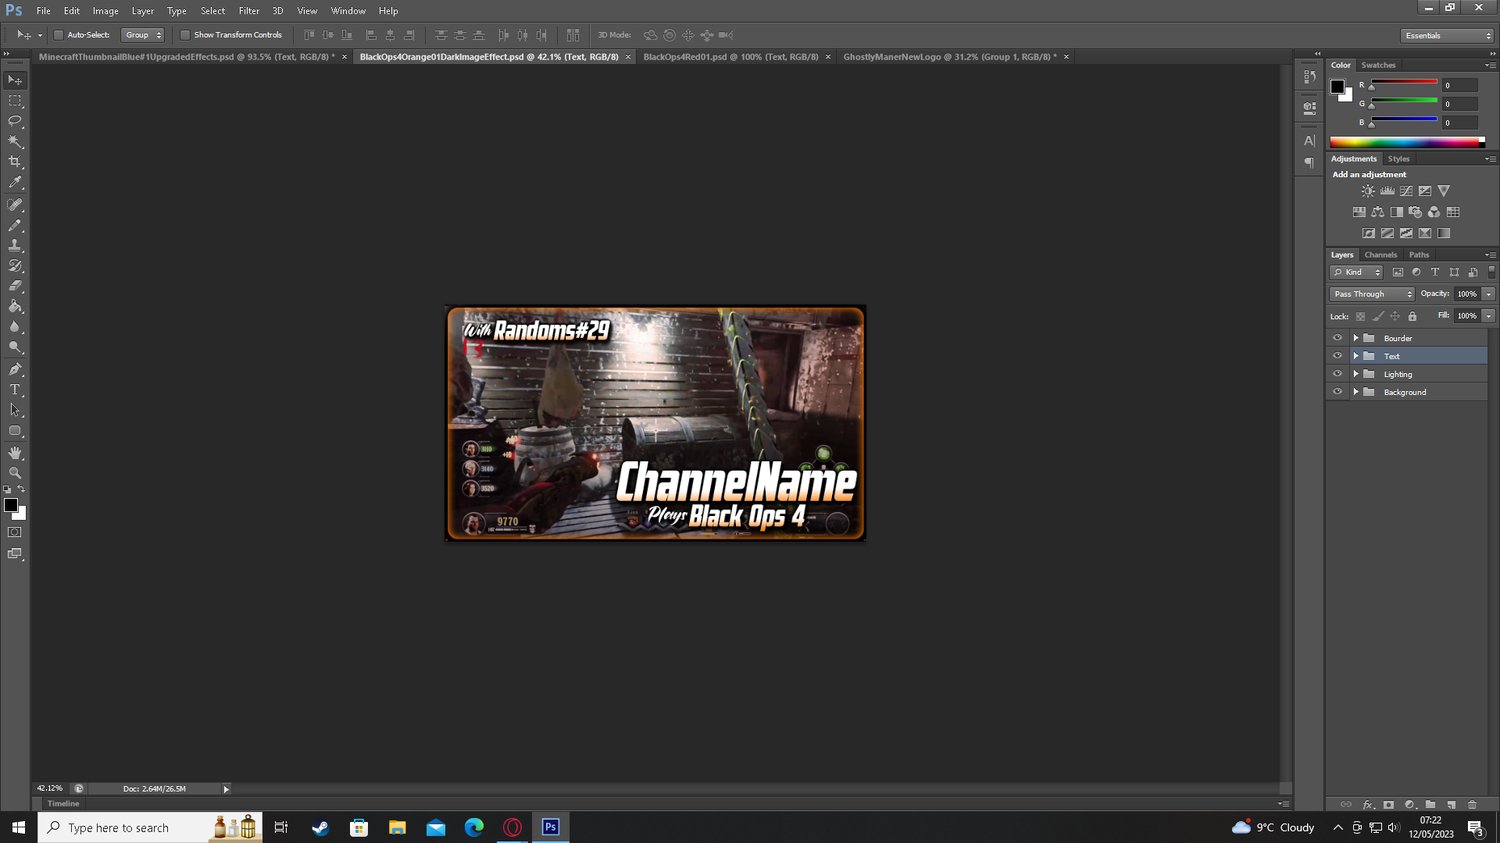This screenshot has width=1500, height=843.
Task: Add a Levels adjustment
Action: [1387, 191]
